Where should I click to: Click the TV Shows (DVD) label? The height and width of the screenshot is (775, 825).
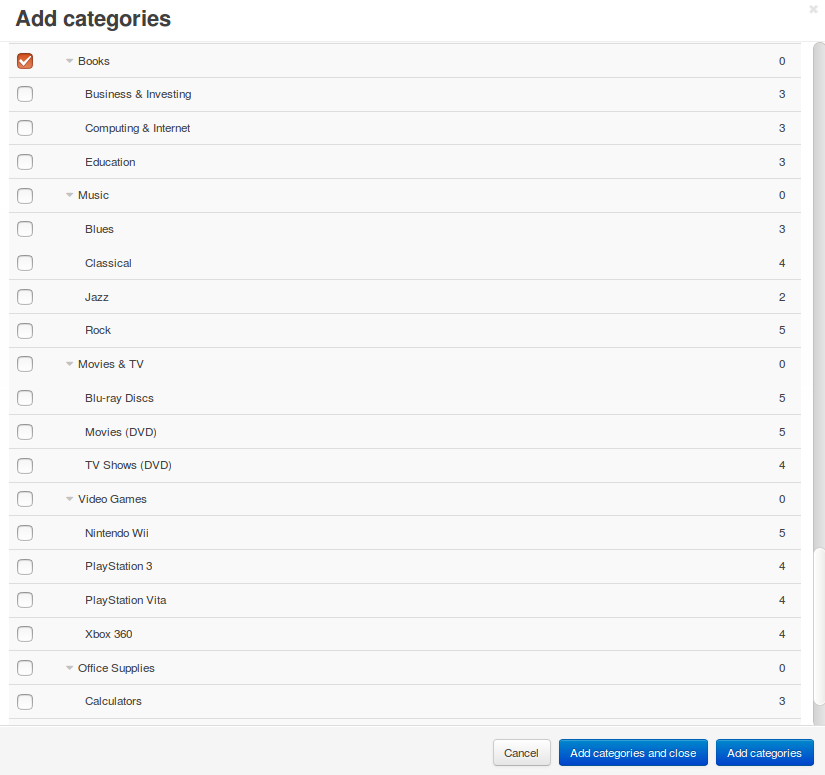(128, 465)
